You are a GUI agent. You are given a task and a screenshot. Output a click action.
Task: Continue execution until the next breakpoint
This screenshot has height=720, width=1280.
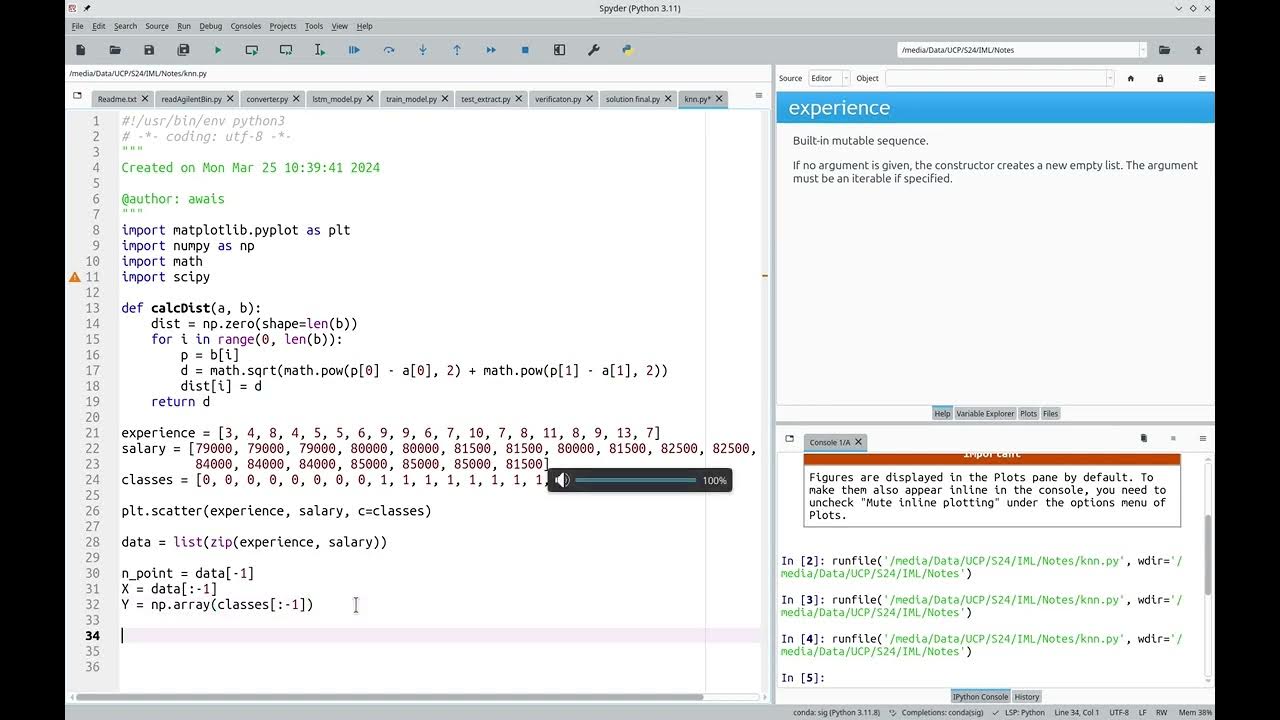[x=491, y=50]
